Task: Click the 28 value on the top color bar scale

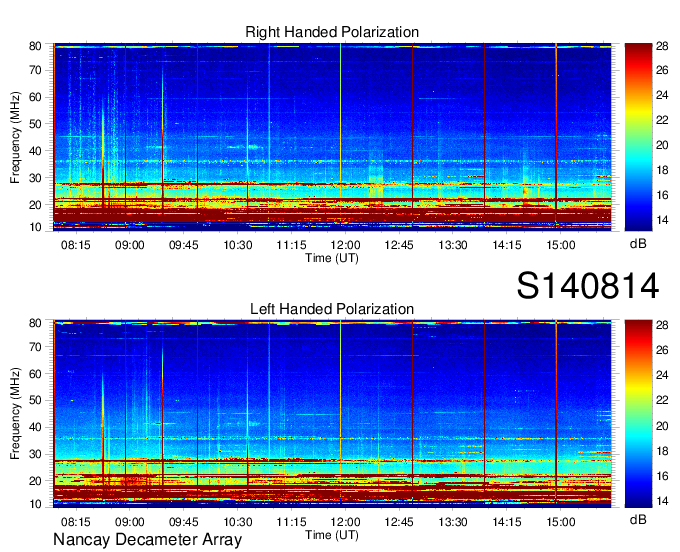Action: (x=662, y=46)
